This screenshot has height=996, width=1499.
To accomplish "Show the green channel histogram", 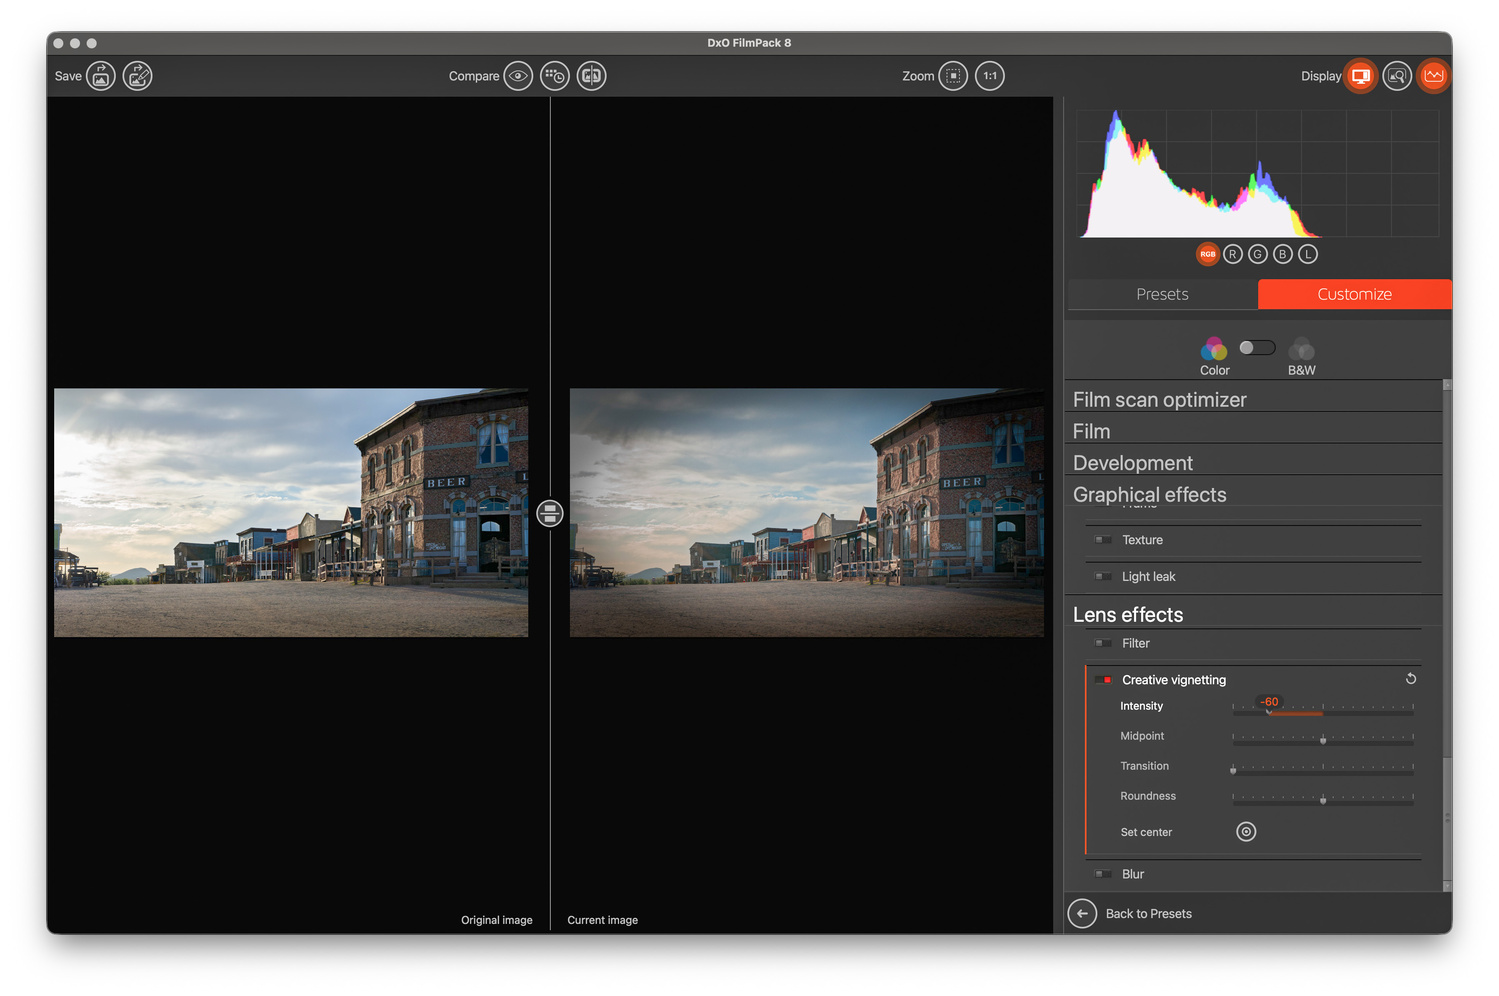I will click(x=1258, y=254).
